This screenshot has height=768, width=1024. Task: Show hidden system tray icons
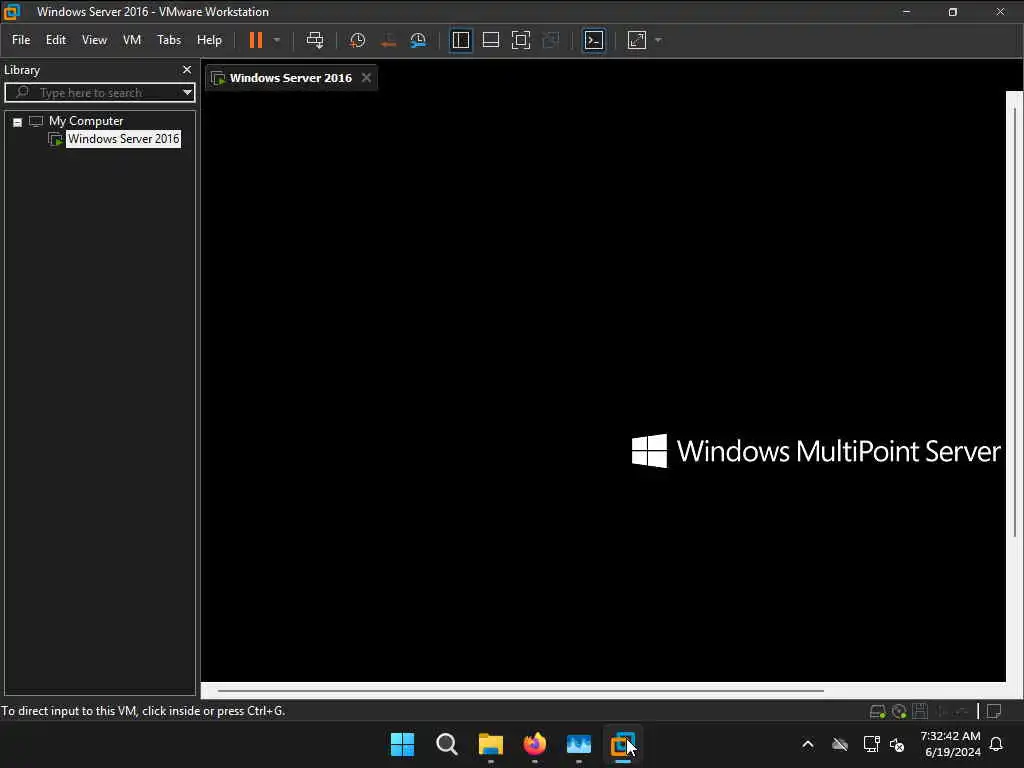[808, 744]
